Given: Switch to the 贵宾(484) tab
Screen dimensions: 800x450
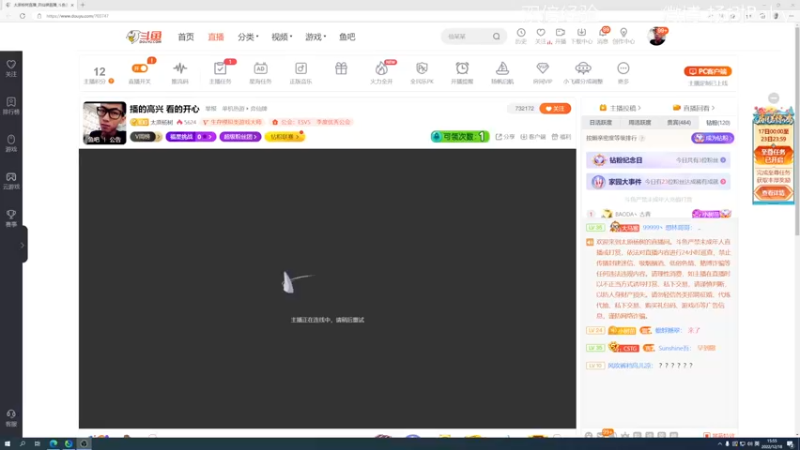Looking at the screenshot, I should click(679, 122).
